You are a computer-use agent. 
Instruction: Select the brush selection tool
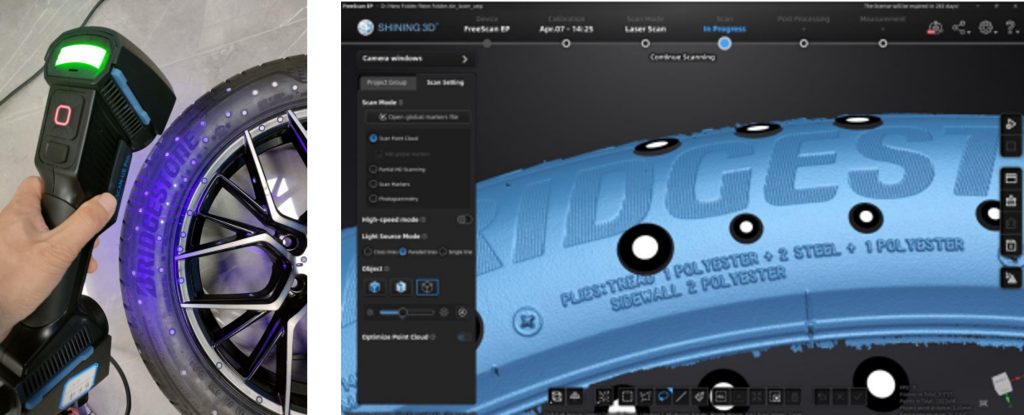coord(701,397)
